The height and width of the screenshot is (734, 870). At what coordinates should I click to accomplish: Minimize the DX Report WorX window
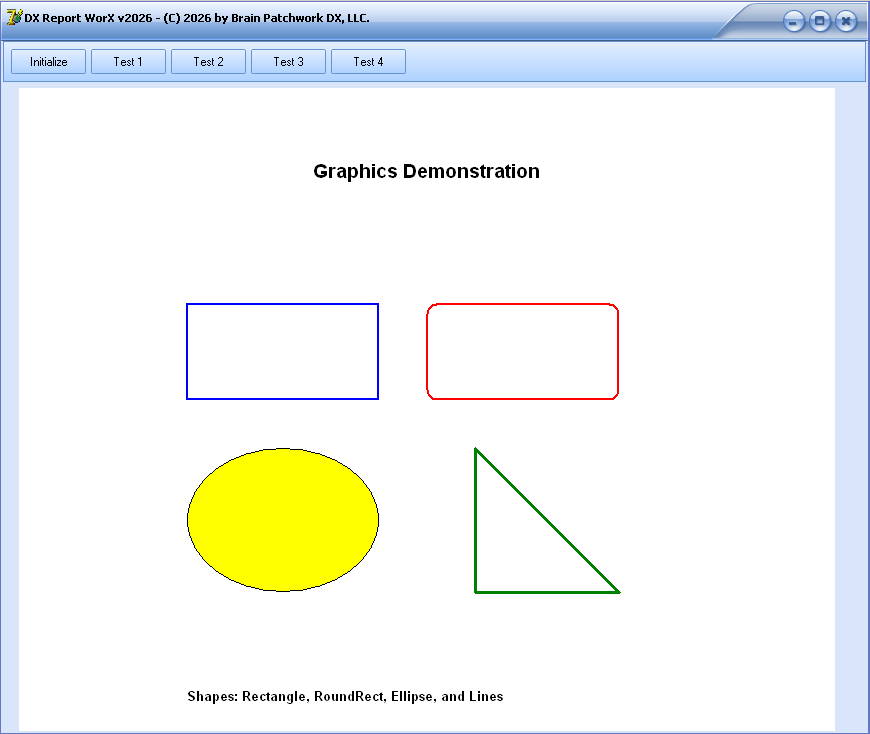point(793,21)
